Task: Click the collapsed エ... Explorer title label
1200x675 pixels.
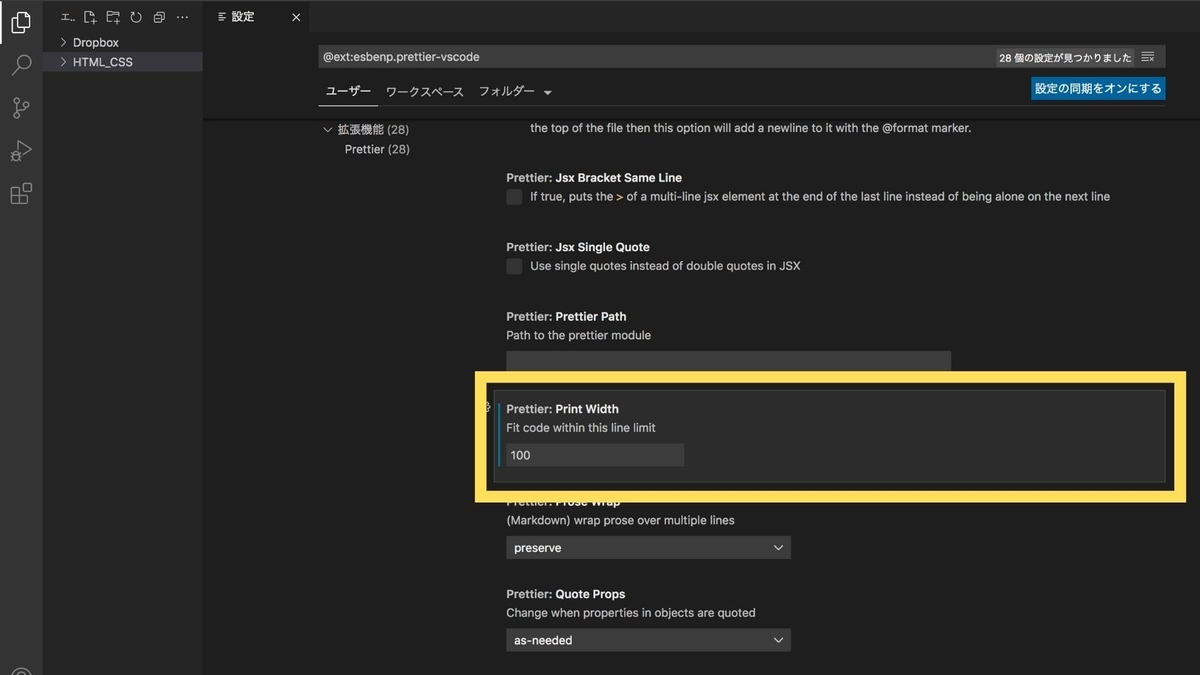Action: tap(68, 17)
